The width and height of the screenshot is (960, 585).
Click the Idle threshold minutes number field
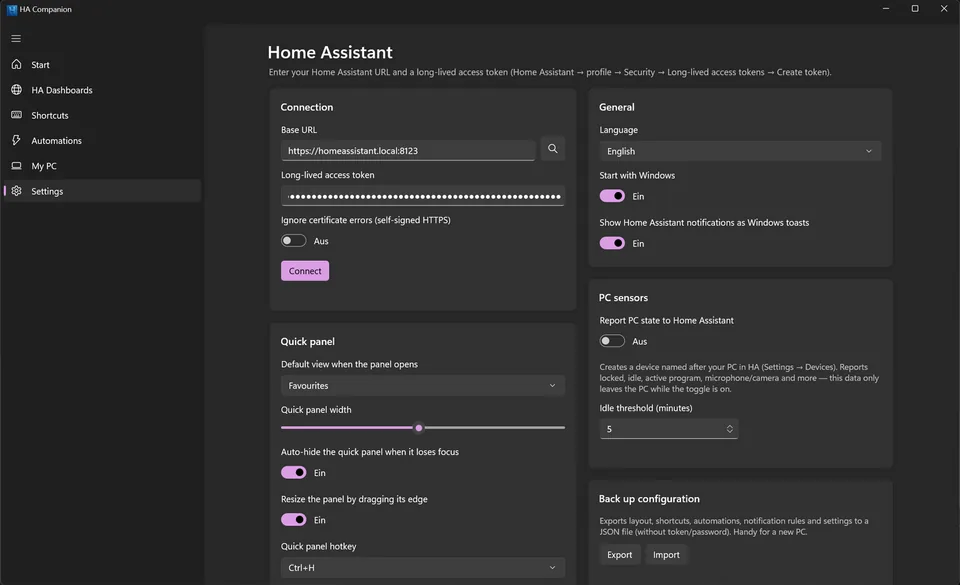[x=669, y=429]
